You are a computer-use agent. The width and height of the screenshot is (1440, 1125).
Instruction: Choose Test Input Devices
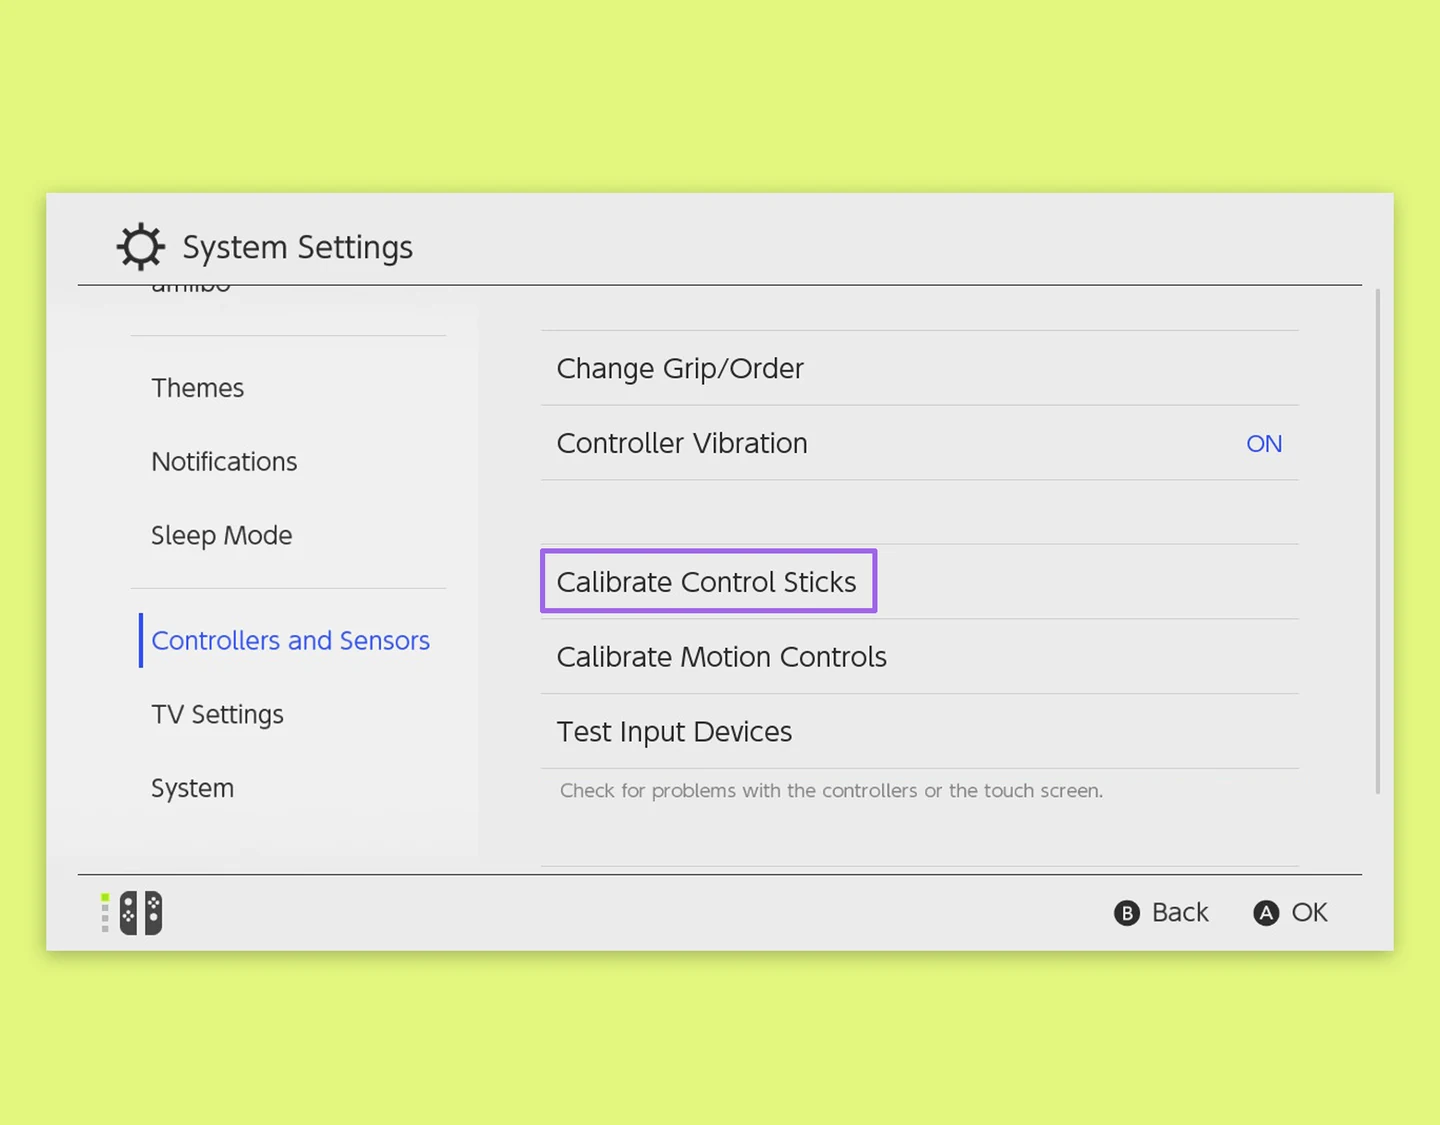click(x=920, y=732)
